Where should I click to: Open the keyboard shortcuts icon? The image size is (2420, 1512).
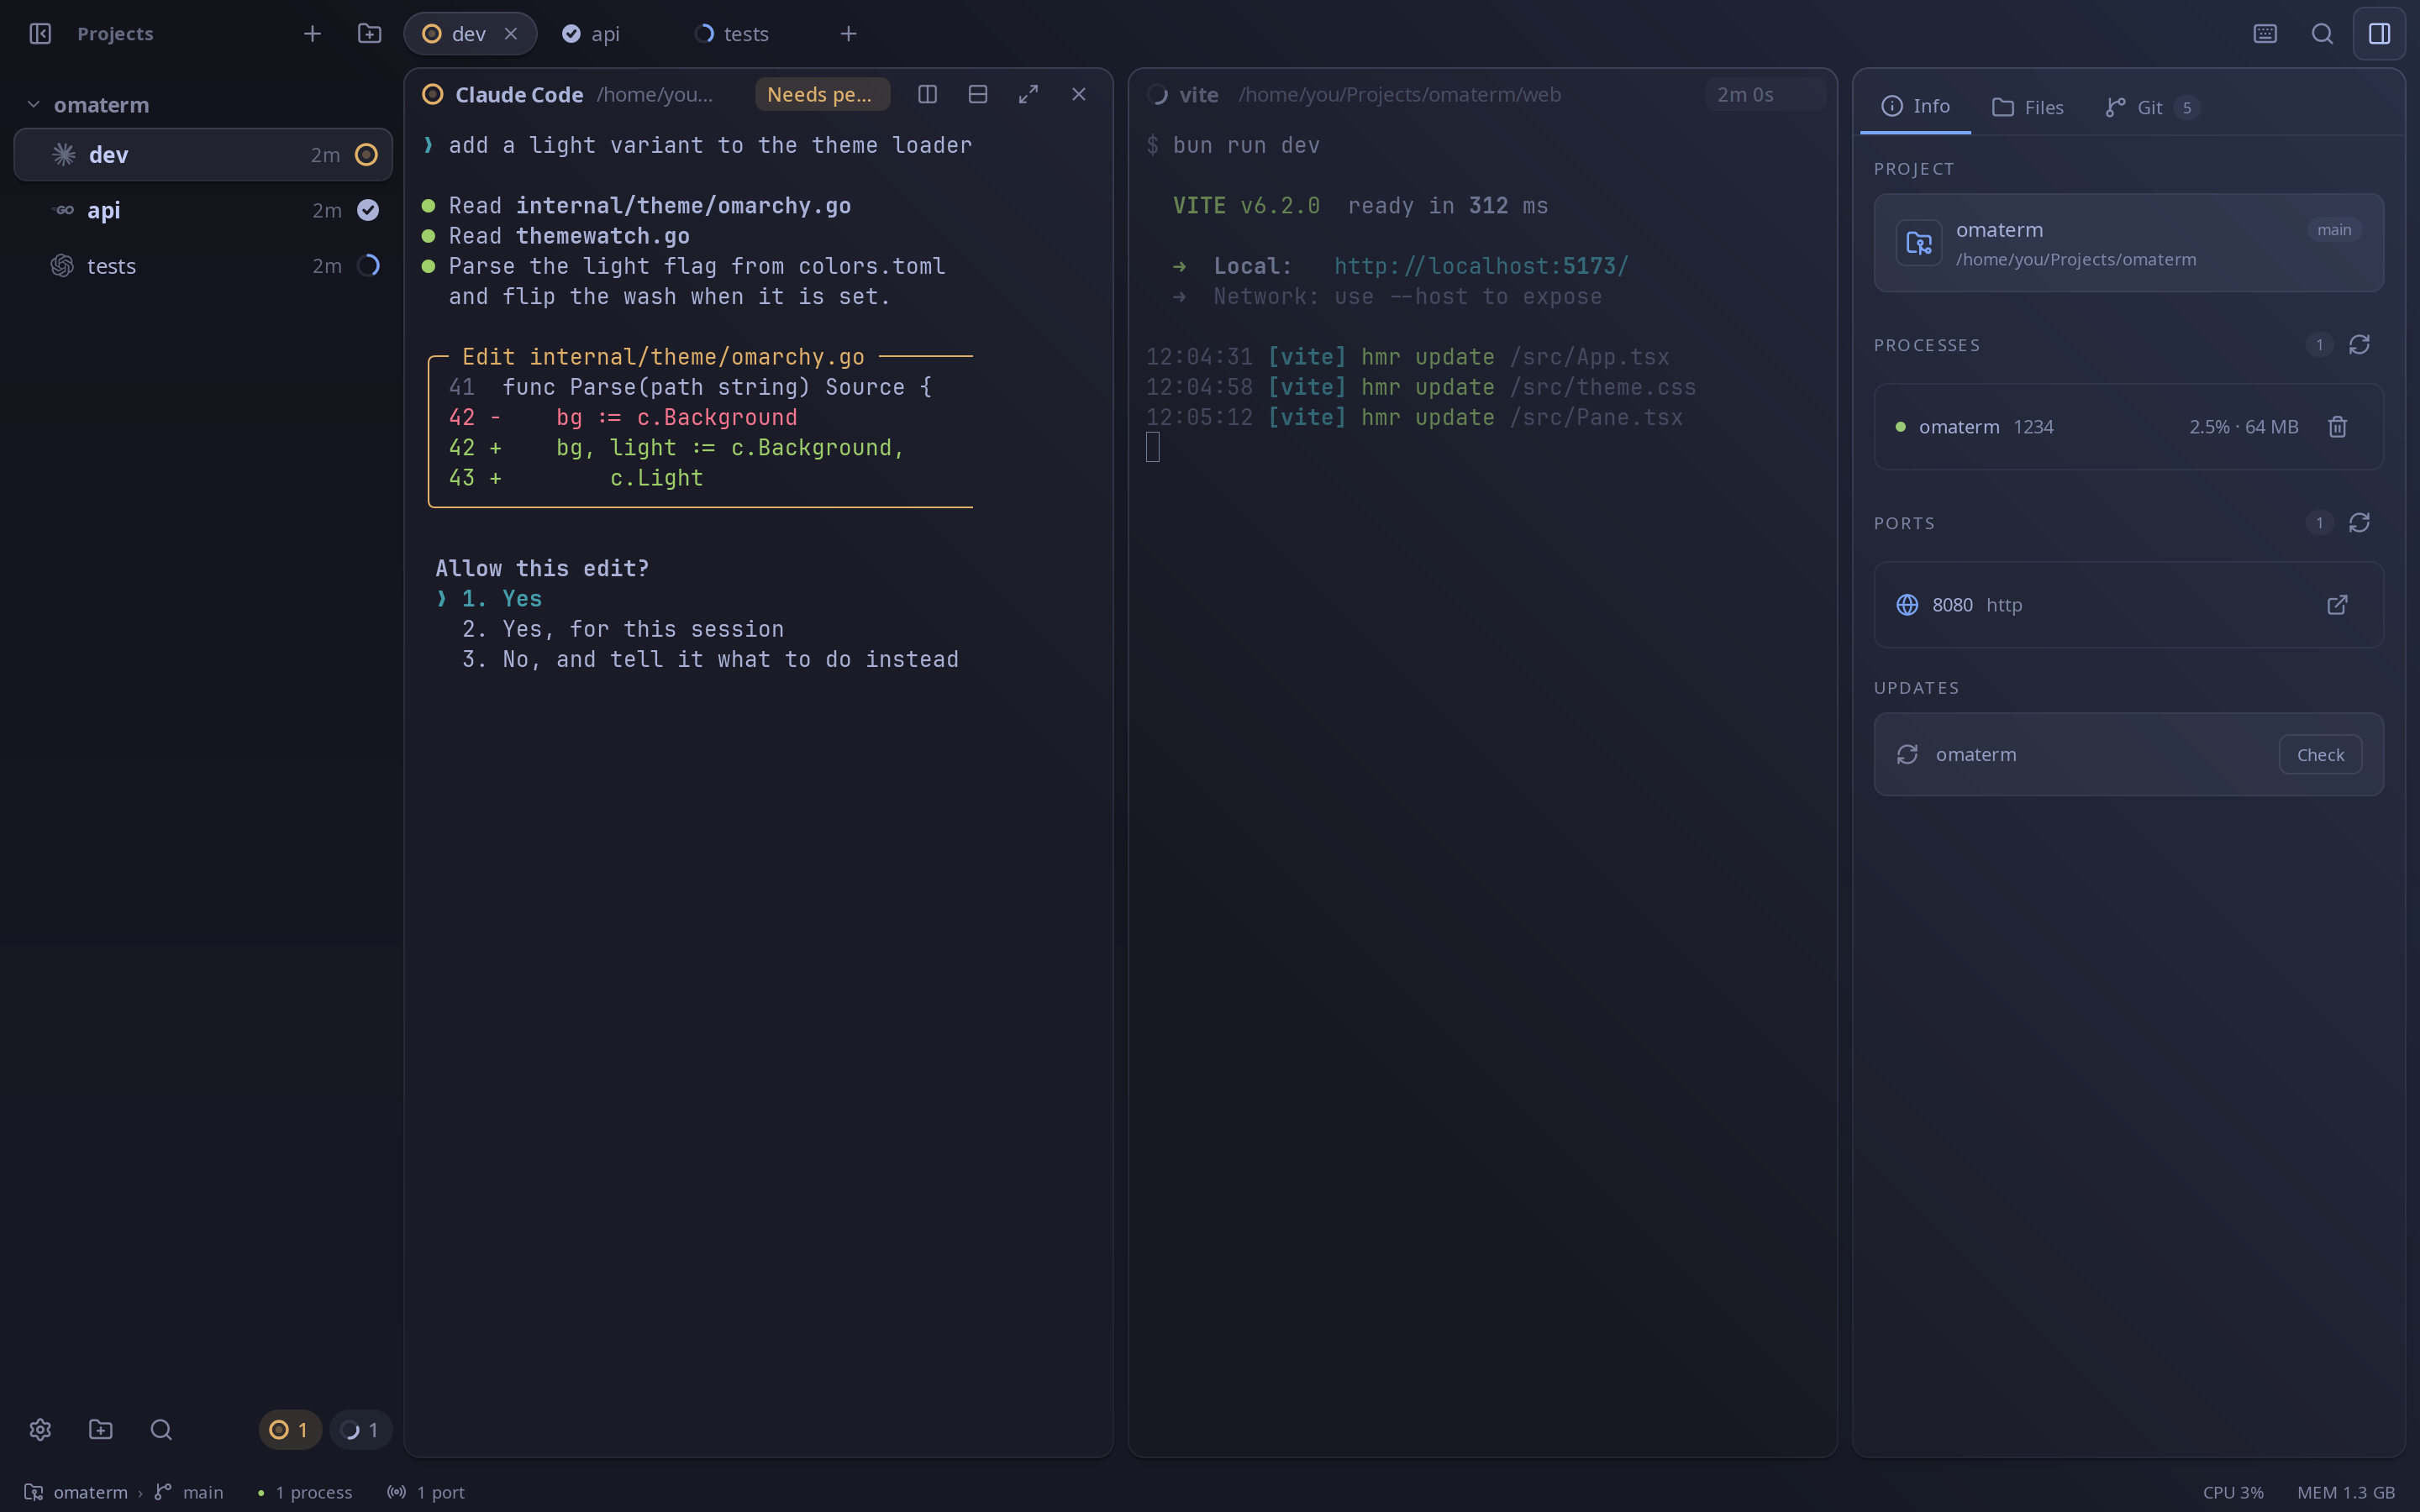click(2265, 34)
